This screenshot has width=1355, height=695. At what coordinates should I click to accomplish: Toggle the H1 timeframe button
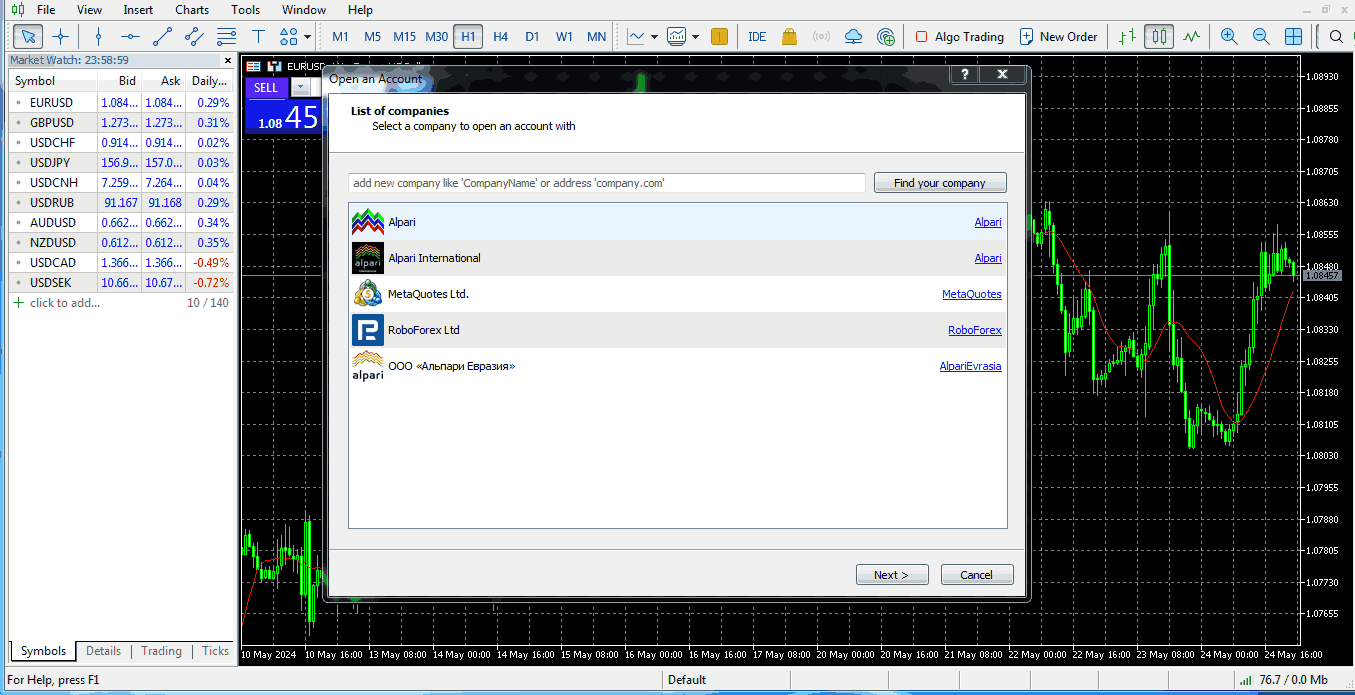[x=468, y=37]
